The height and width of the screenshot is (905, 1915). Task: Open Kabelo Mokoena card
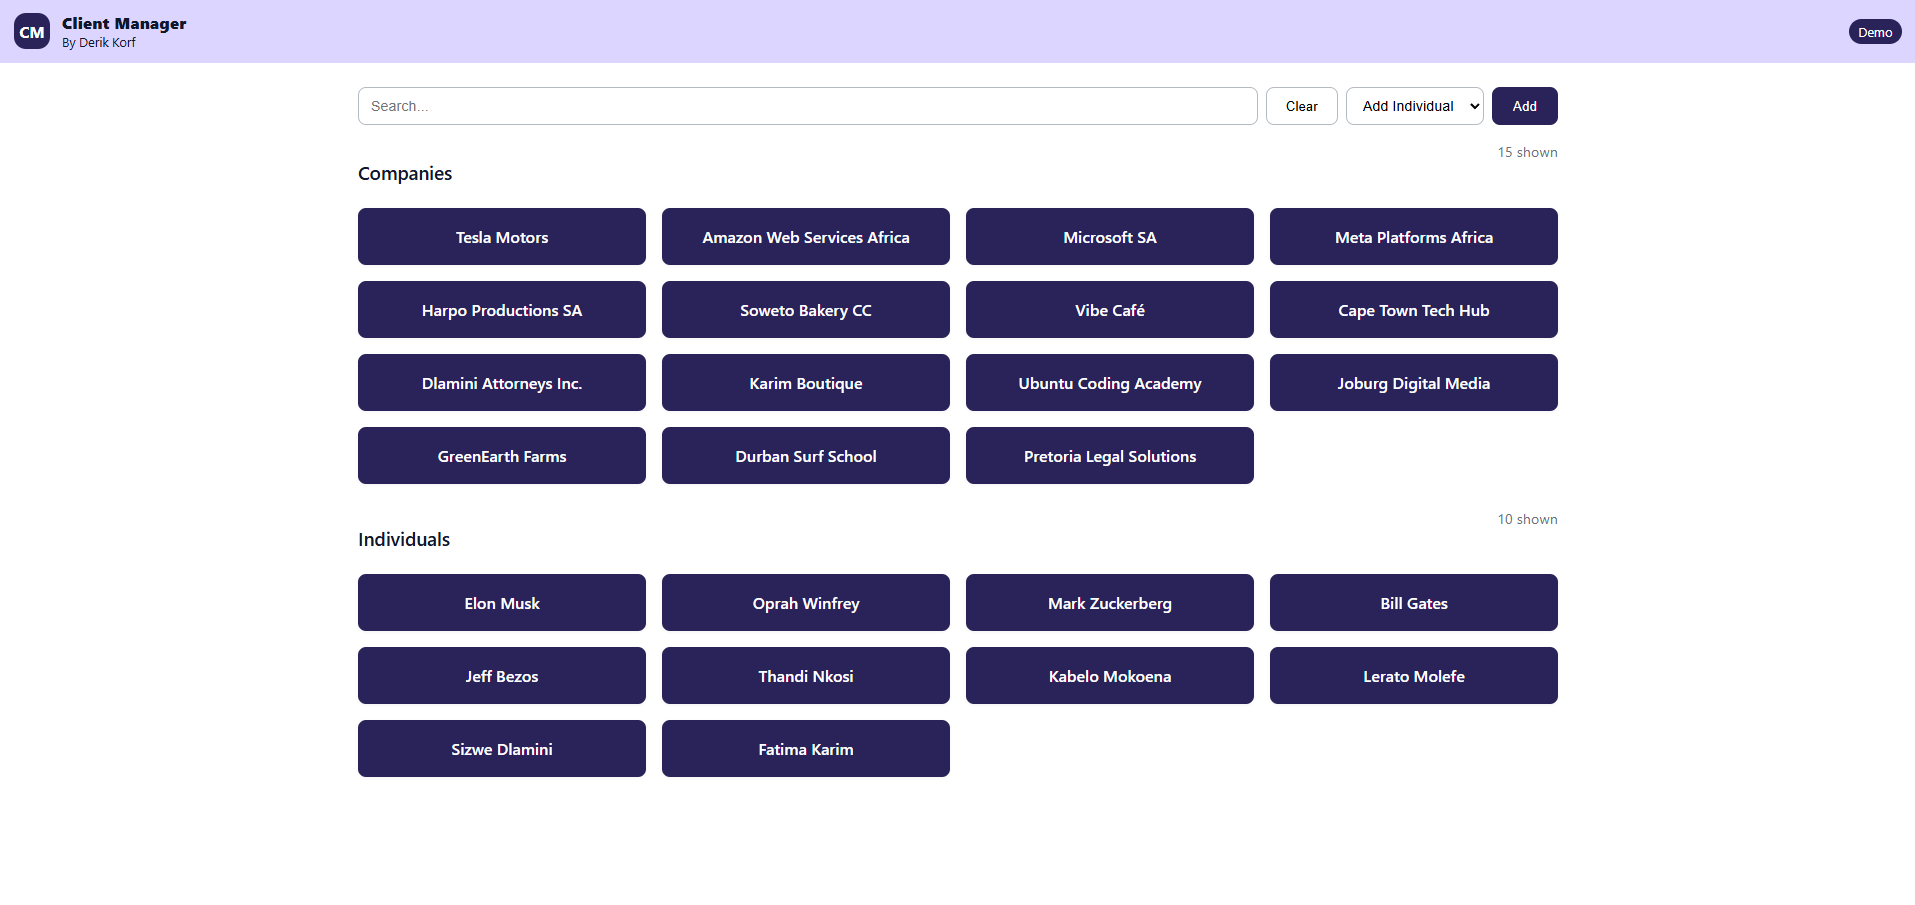(x=1110, y=676)
